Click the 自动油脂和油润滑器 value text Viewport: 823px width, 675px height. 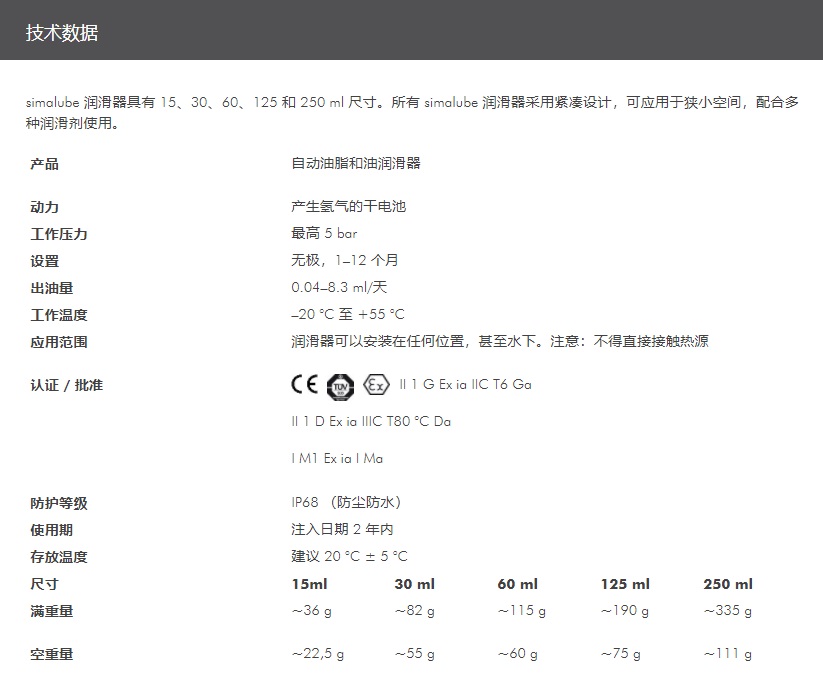coord(356,163)
